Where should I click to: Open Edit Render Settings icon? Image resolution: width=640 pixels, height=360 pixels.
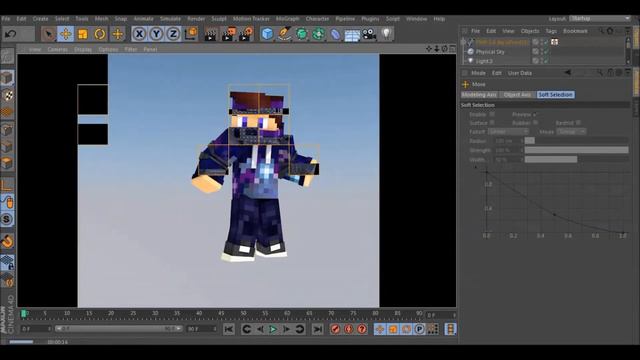coord(246,34)
